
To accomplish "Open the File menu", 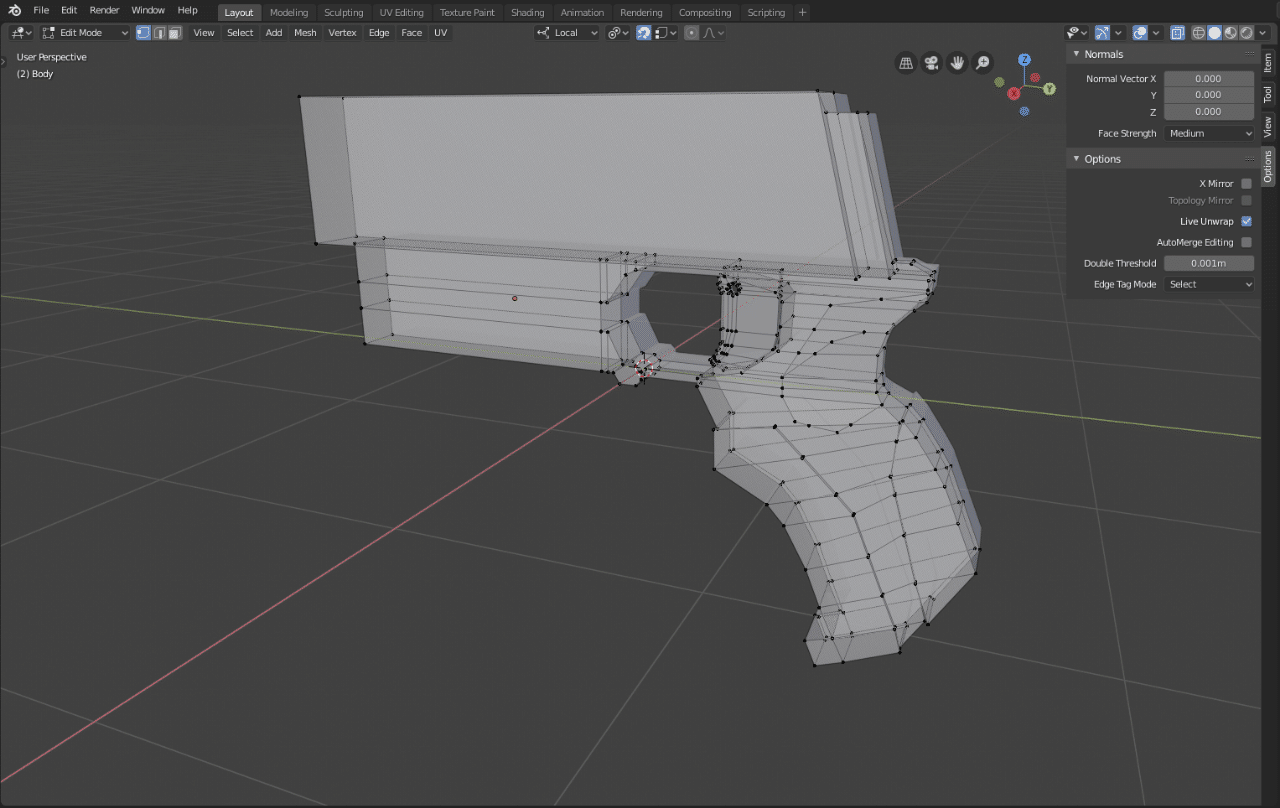I will coord(41,10).
